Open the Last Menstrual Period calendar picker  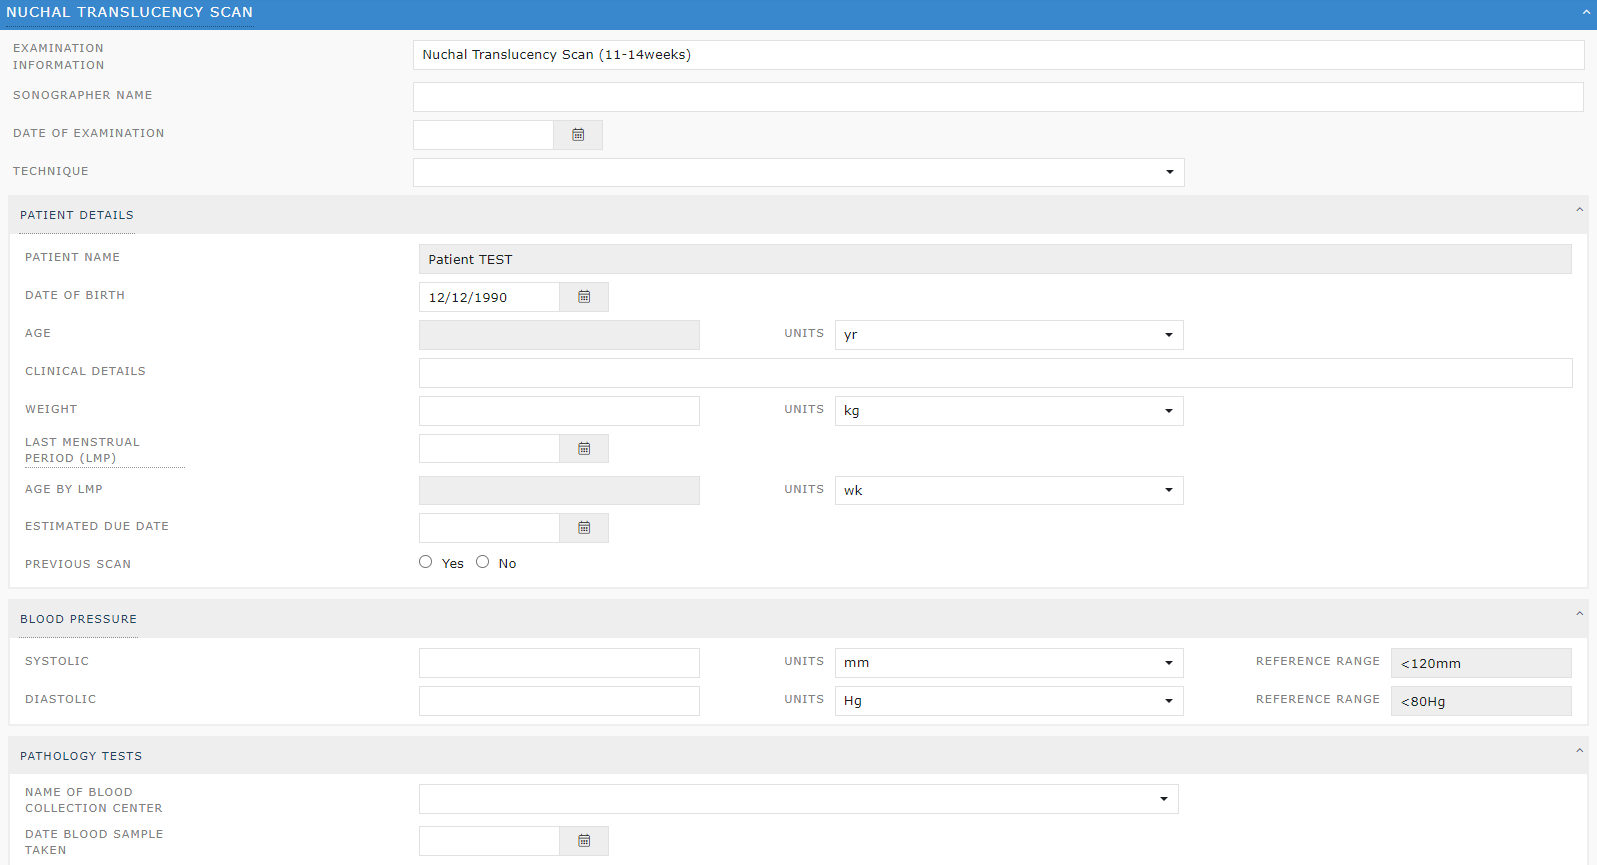click(584, 449)
